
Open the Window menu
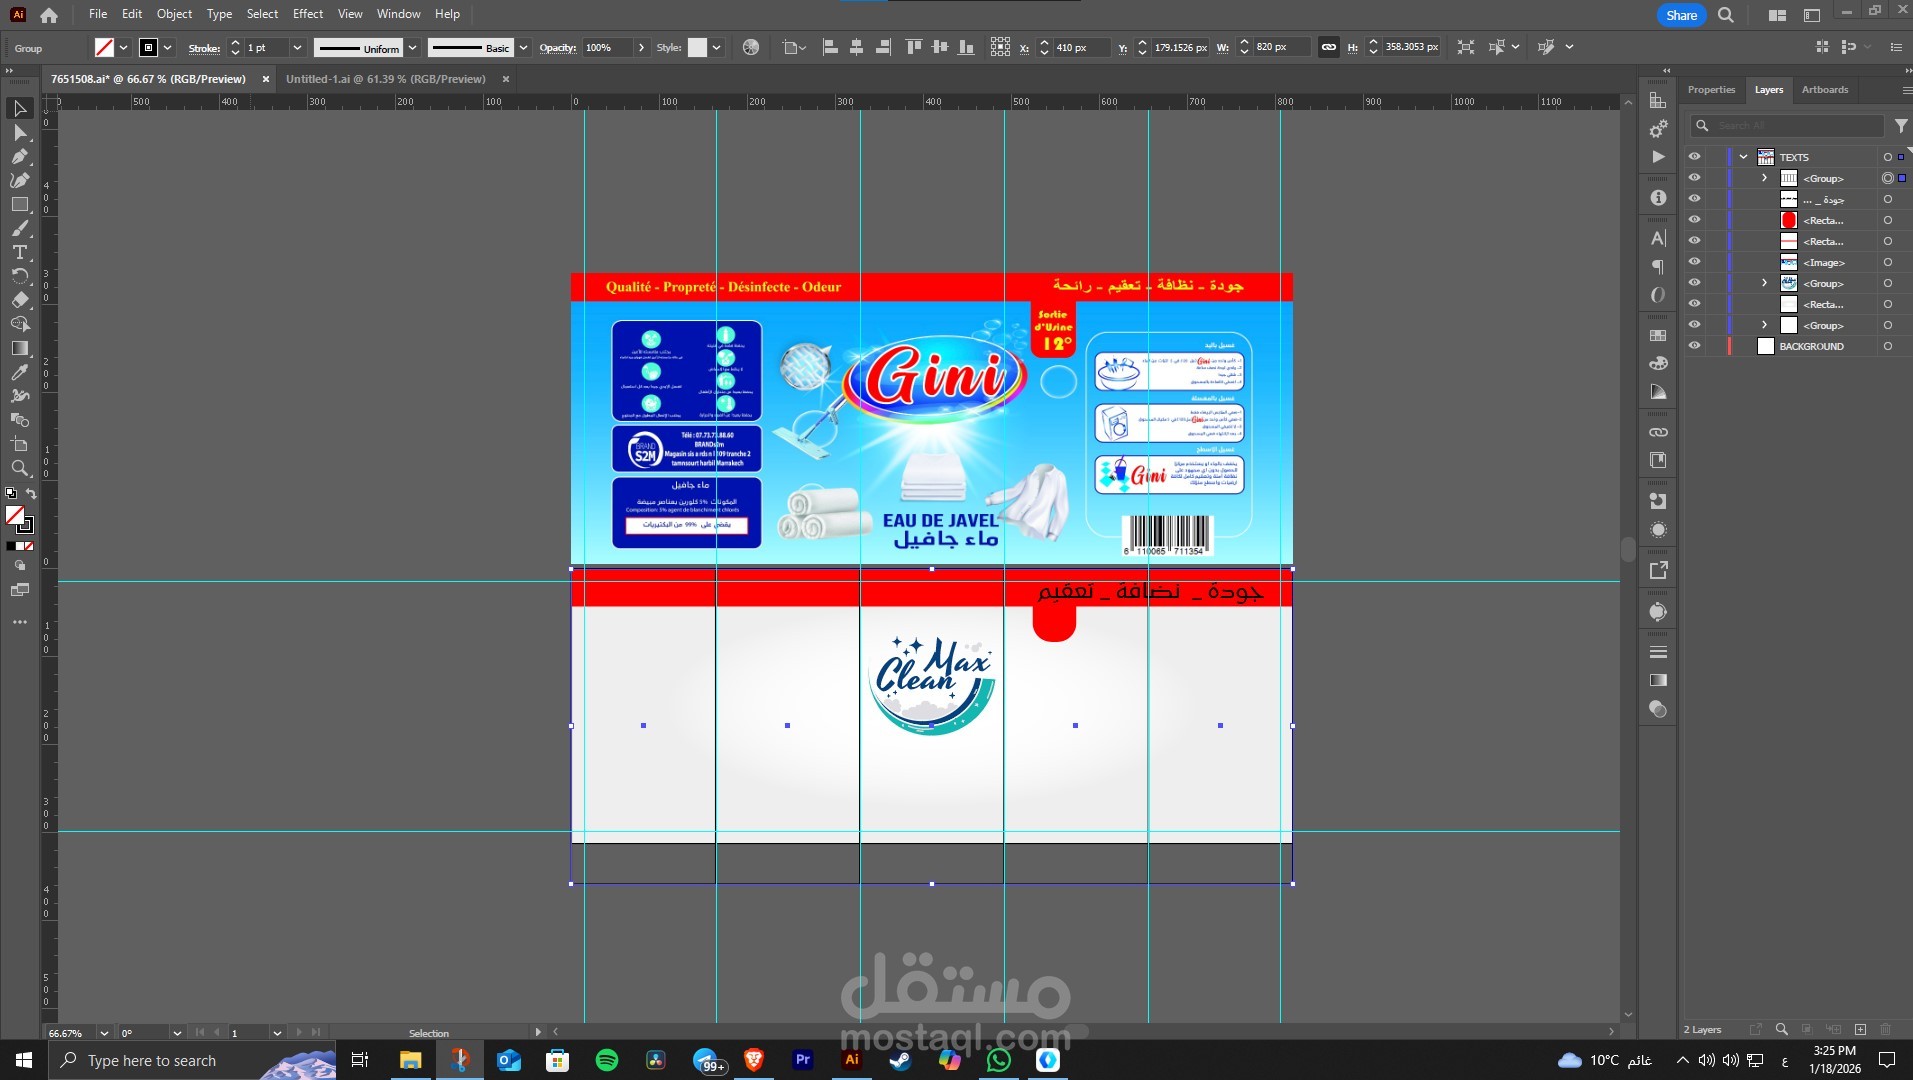point(399,14)
